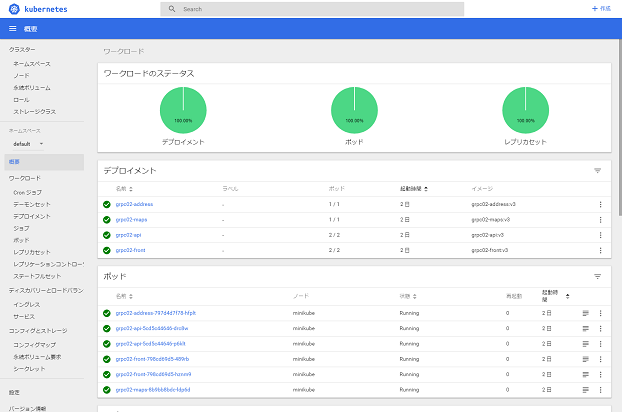Screen dimensions: 622x412
Task: Click status check icon of grpc02-address deployment
Action: [x=107, y=204]
